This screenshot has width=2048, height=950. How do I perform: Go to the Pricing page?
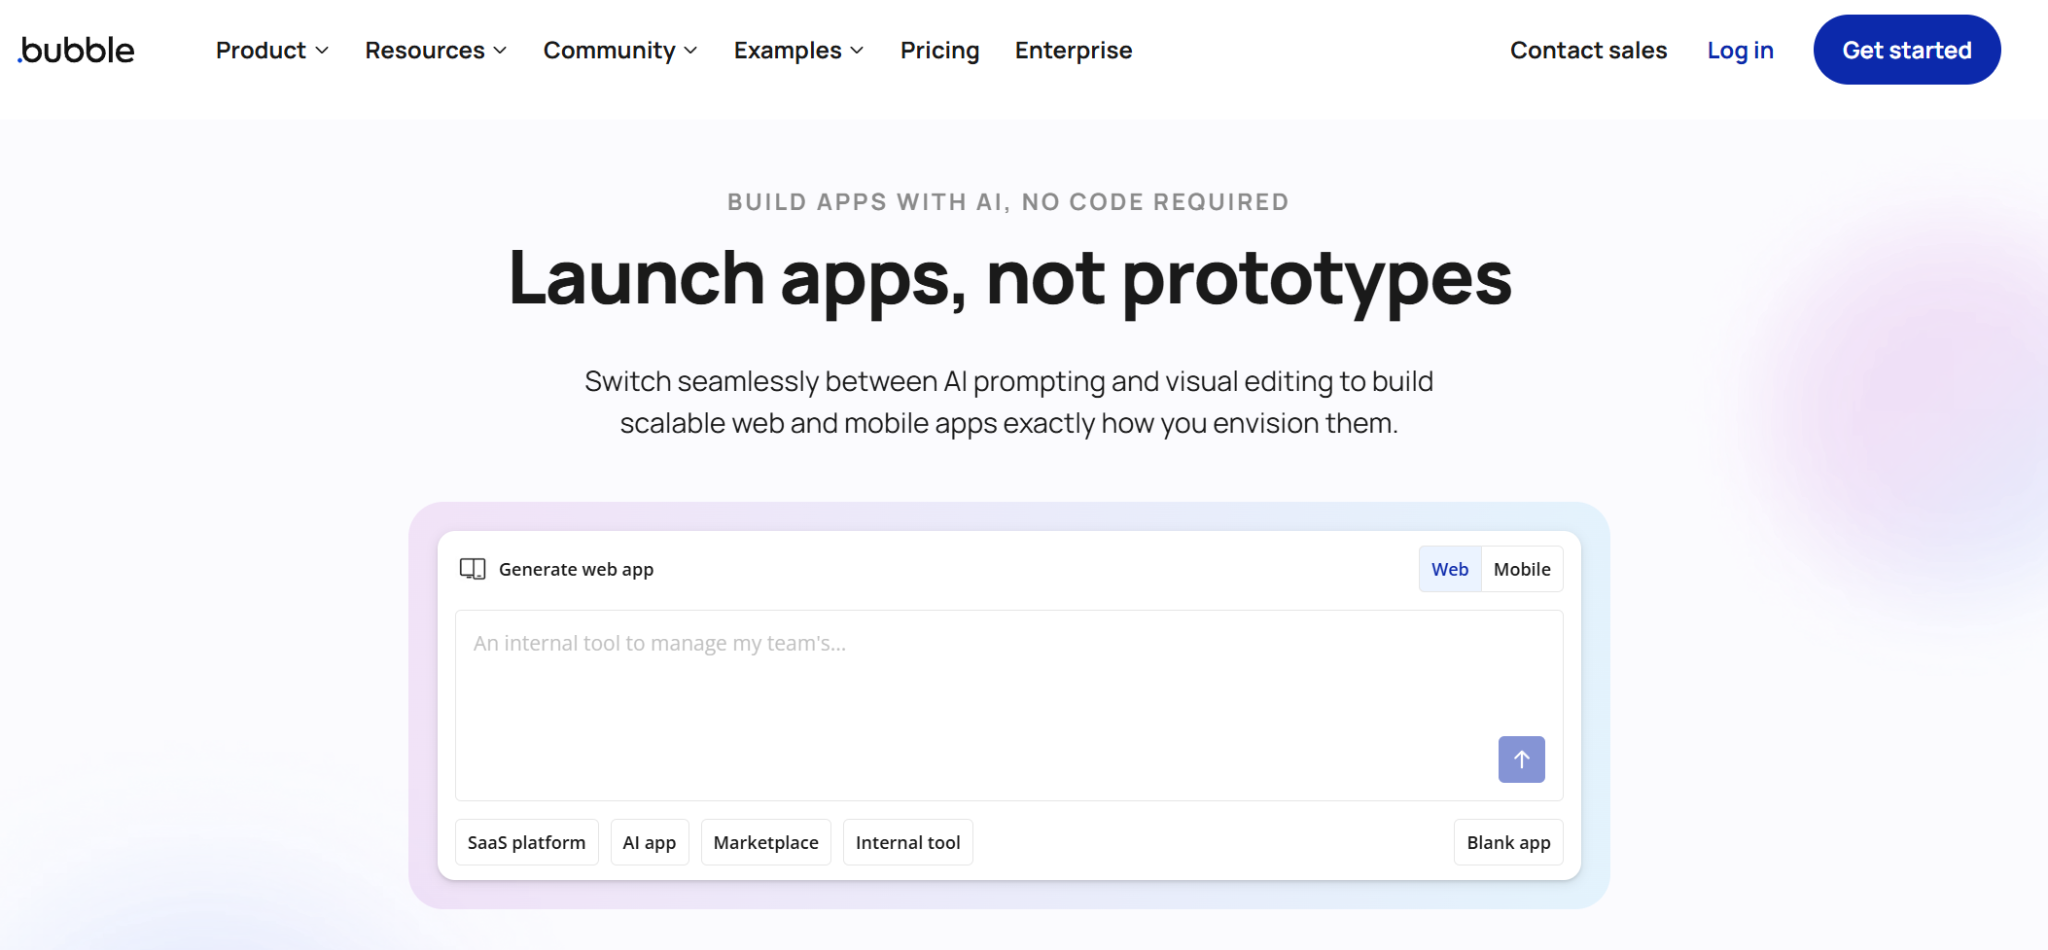(x=939, y=50)
